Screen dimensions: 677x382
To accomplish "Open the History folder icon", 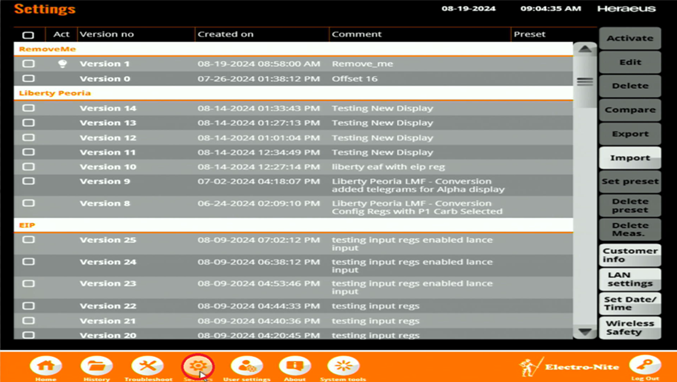I will [x=96, y=366].
